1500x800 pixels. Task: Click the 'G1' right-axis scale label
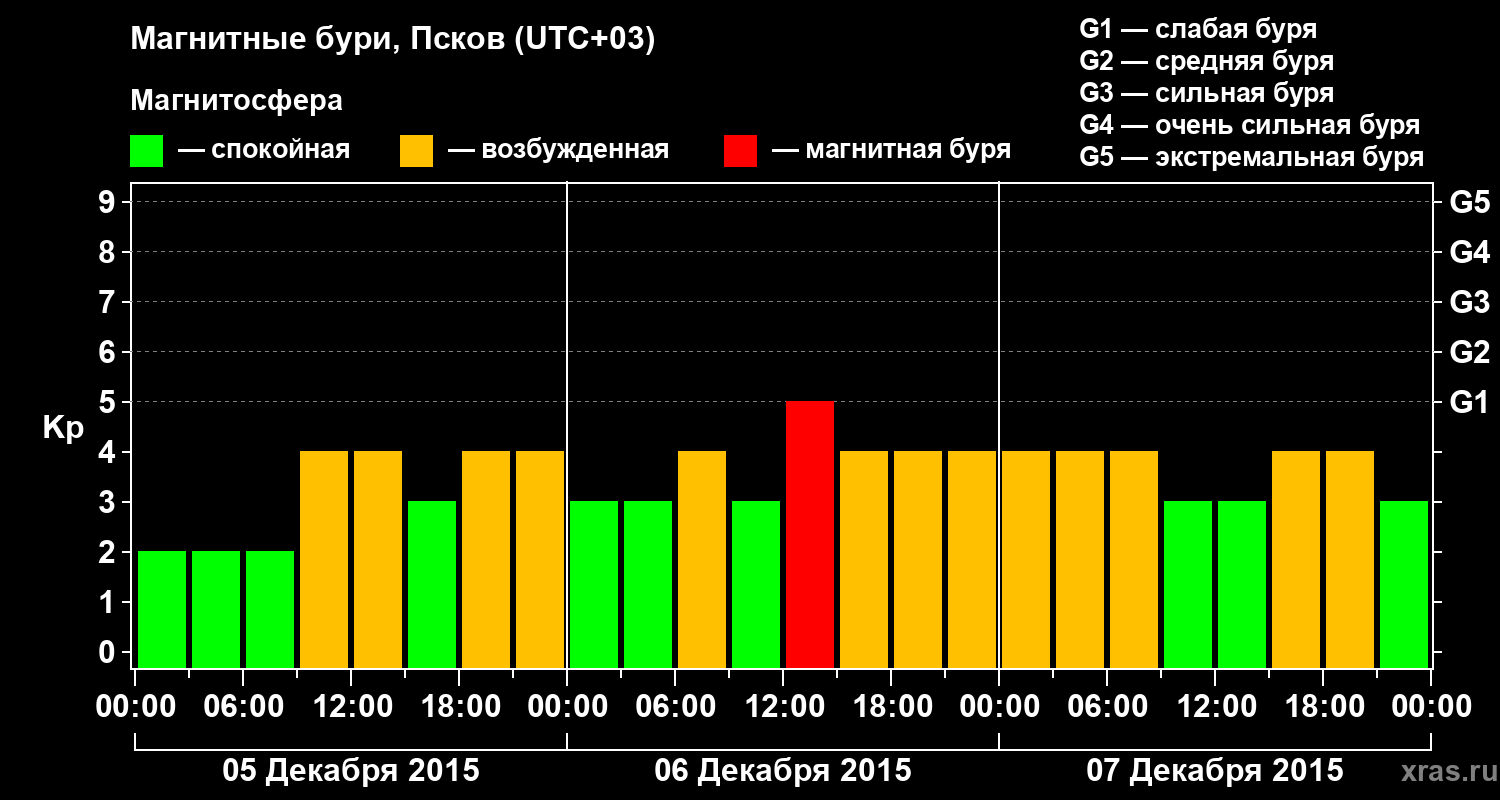click(x=1469, y=402)
